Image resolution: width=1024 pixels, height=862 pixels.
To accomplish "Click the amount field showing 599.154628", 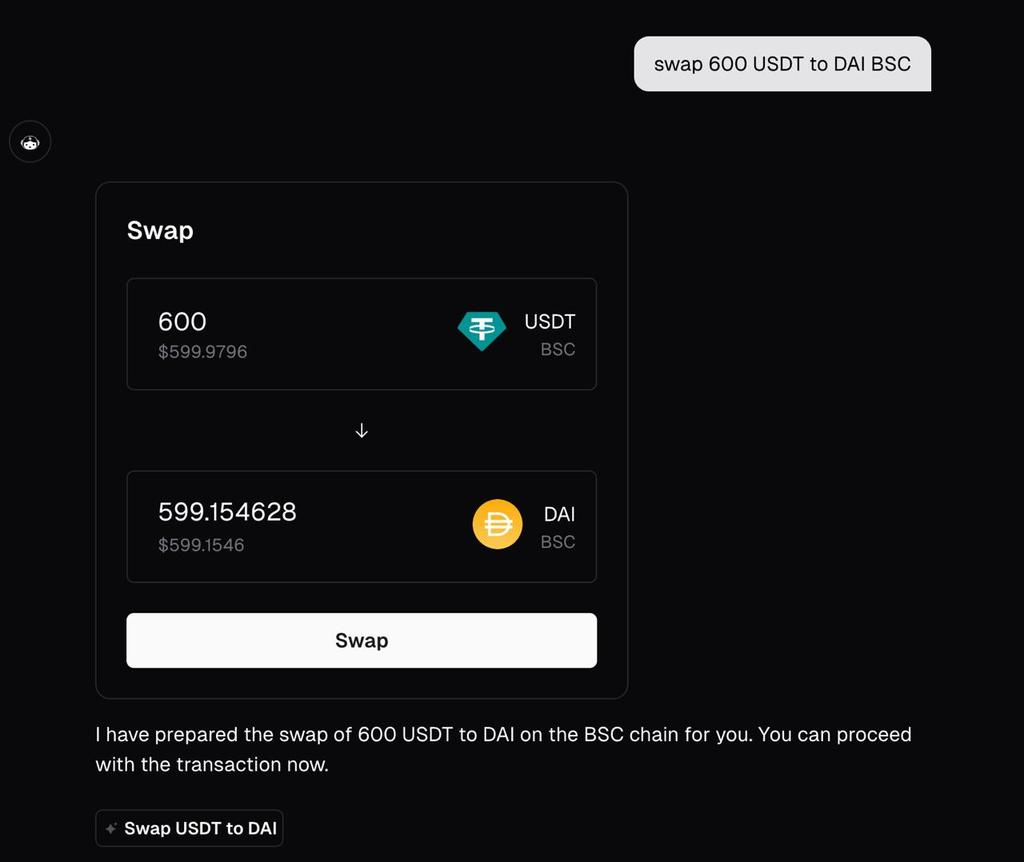I will point(227,511).
